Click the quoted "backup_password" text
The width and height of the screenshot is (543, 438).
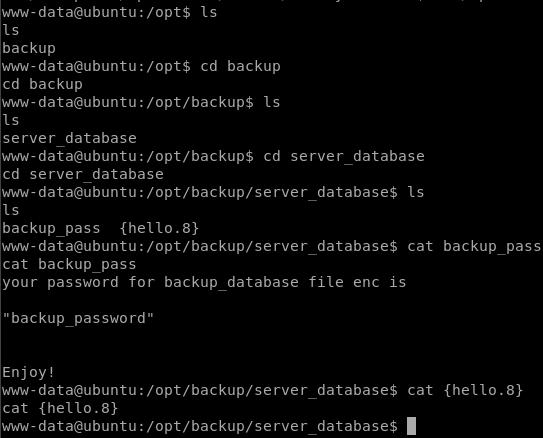tap(78, 318)
